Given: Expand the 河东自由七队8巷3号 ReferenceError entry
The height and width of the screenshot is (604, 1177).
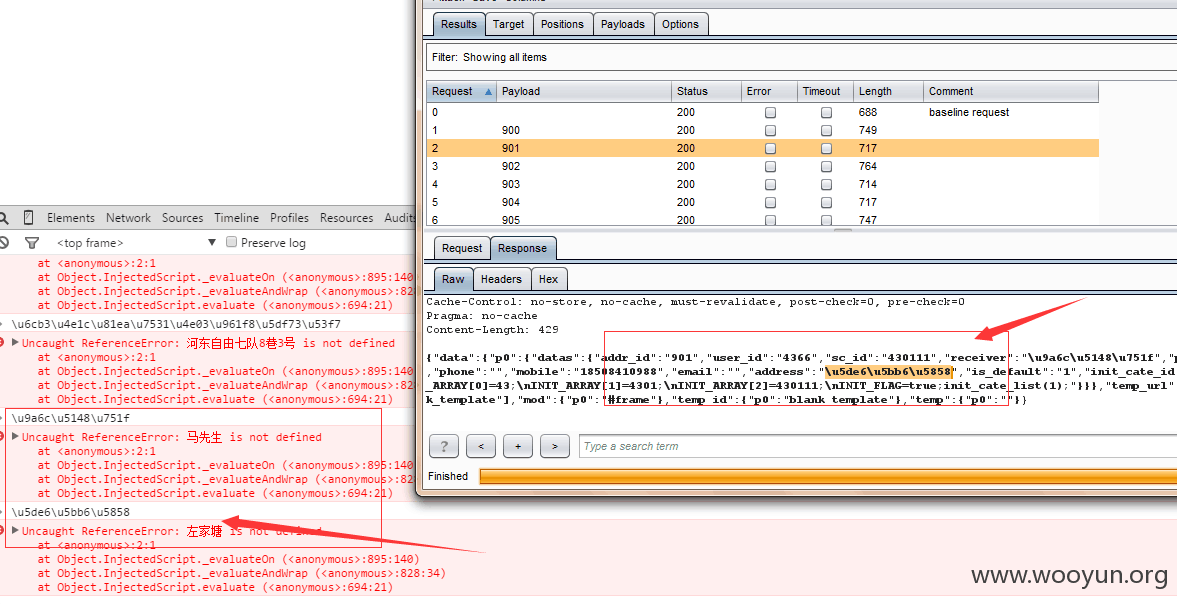Looking at the screenshot, I should pyautogui.click(x=15, y=342).
